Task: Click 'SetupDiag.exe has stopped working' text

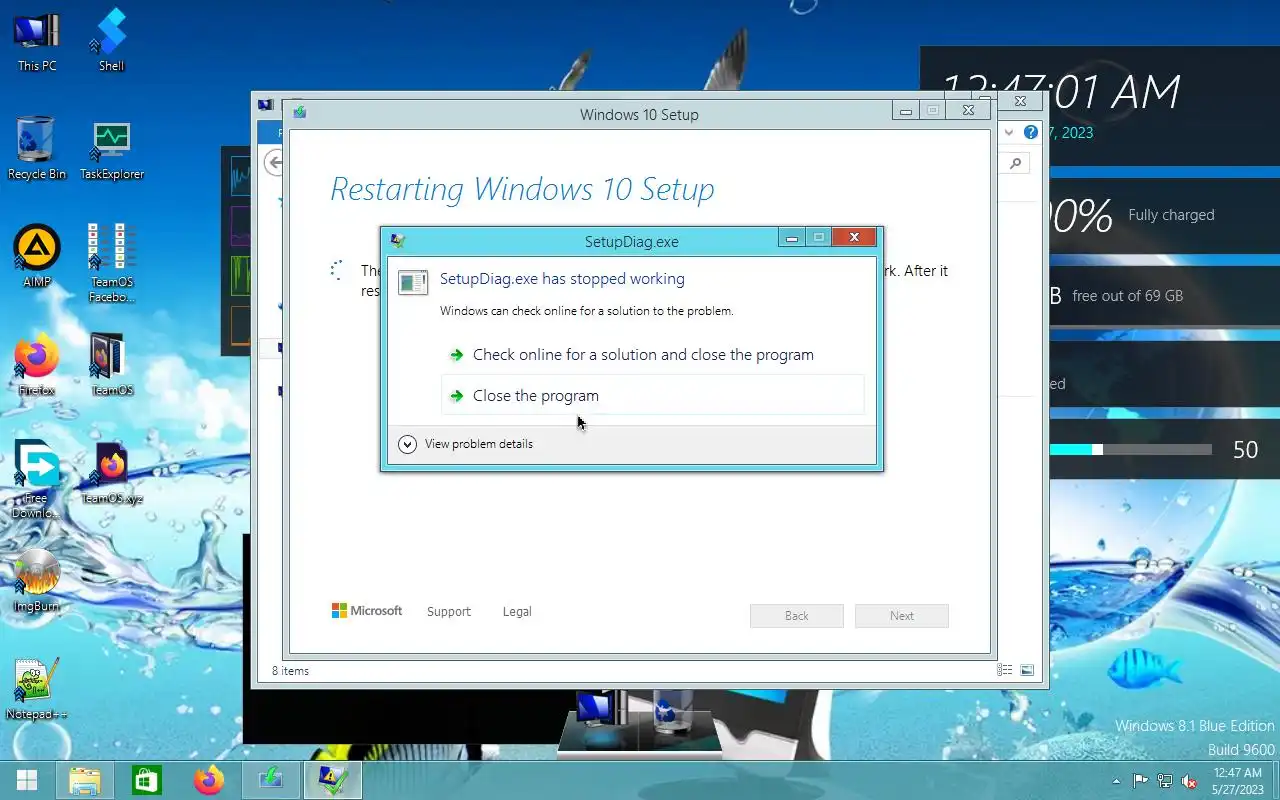Action: tap(562, 279)
